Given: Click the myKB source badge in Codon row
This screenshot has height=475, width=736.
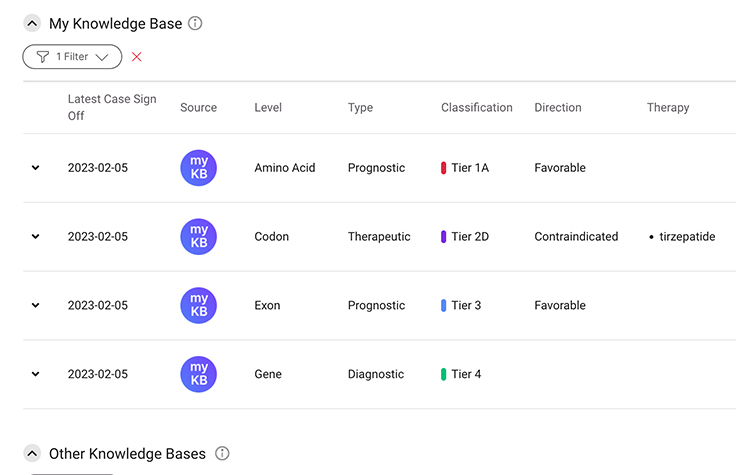Looking at the screenshot, I should pos(198,237).
